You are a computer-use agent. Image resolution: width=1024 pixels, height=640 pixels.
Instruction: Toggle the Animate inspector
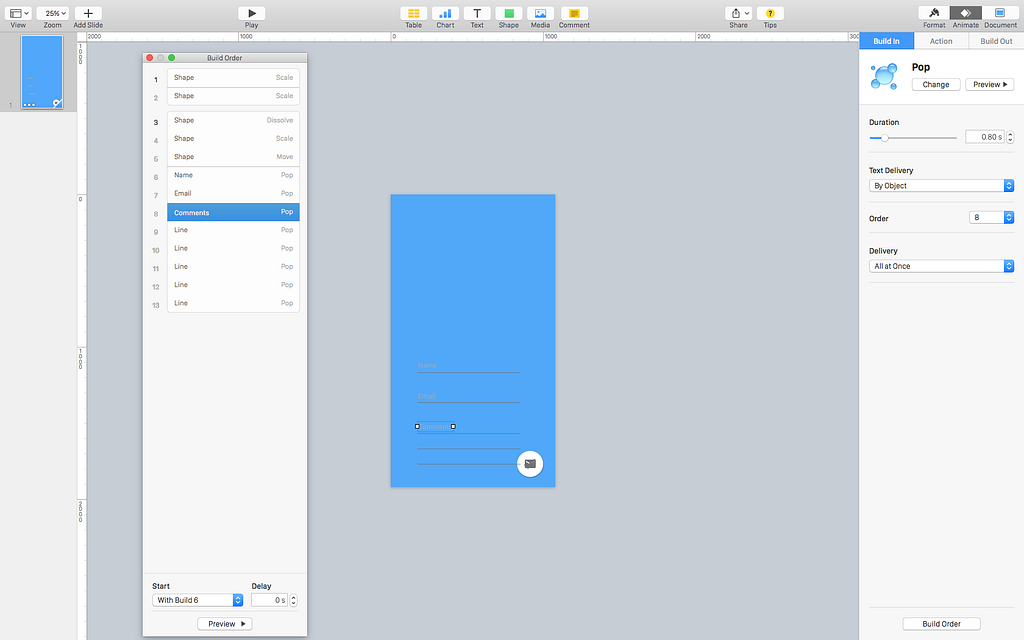pos(966,13)
